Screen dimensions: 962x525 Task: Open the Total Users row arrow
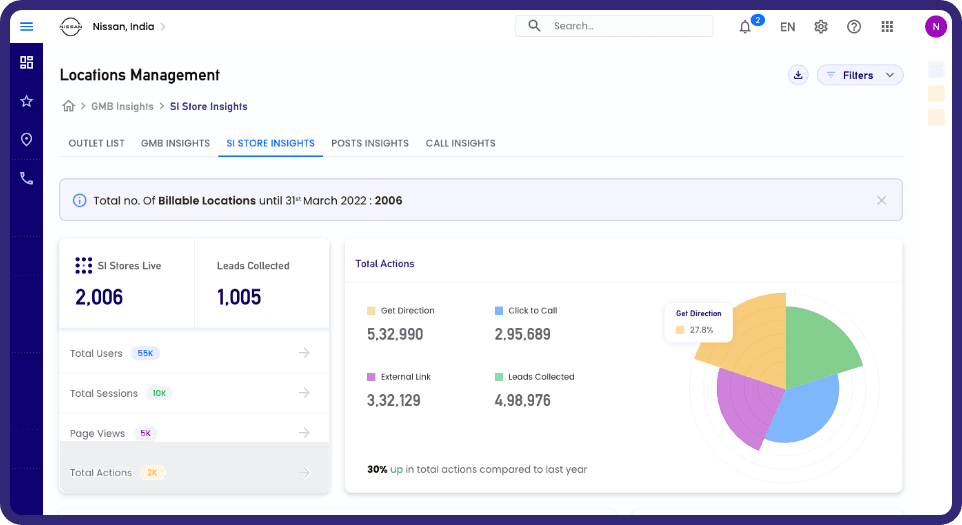coord(304,353)
